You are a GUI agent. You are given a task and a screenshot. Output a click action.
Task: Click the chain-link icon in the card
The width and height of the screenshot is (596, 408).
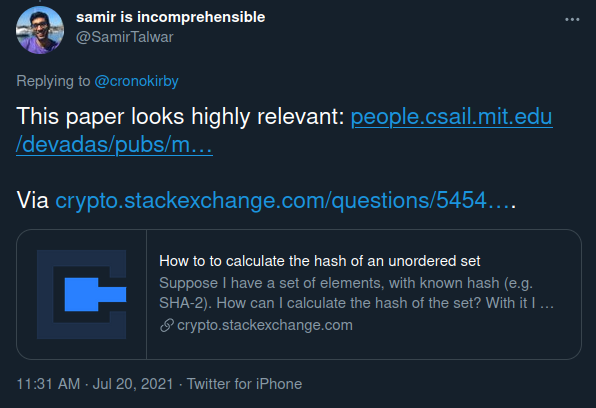point(166,325)
